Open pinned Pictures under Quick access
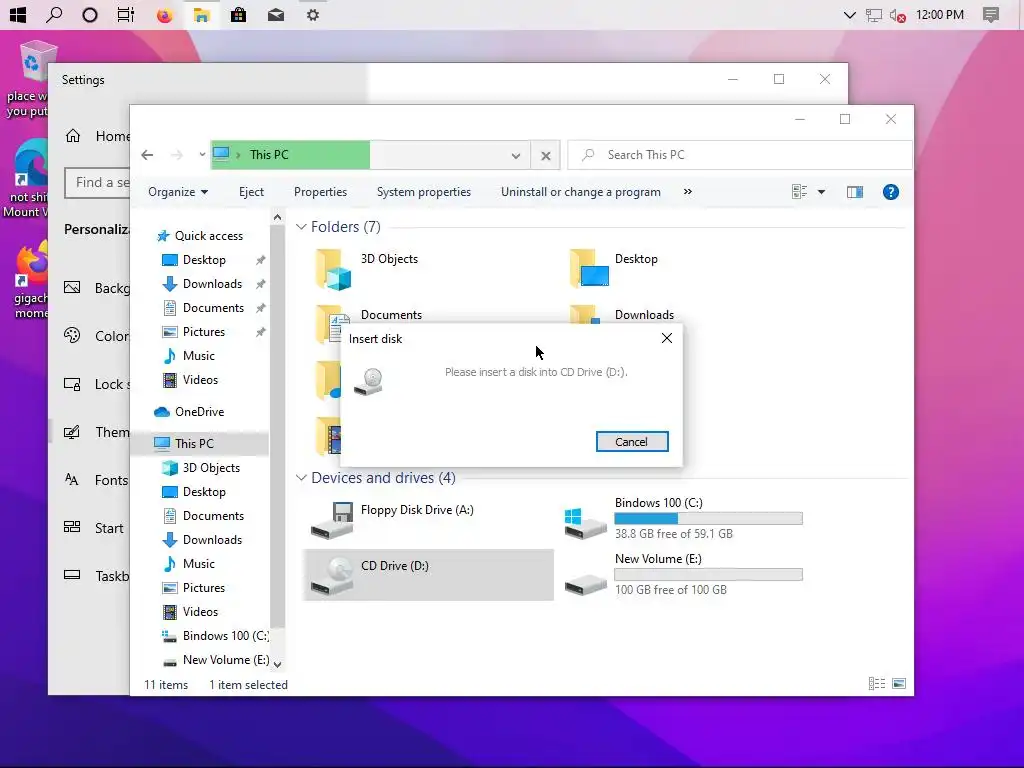Screen dimensions: 1024x768 tap(203, 332)
